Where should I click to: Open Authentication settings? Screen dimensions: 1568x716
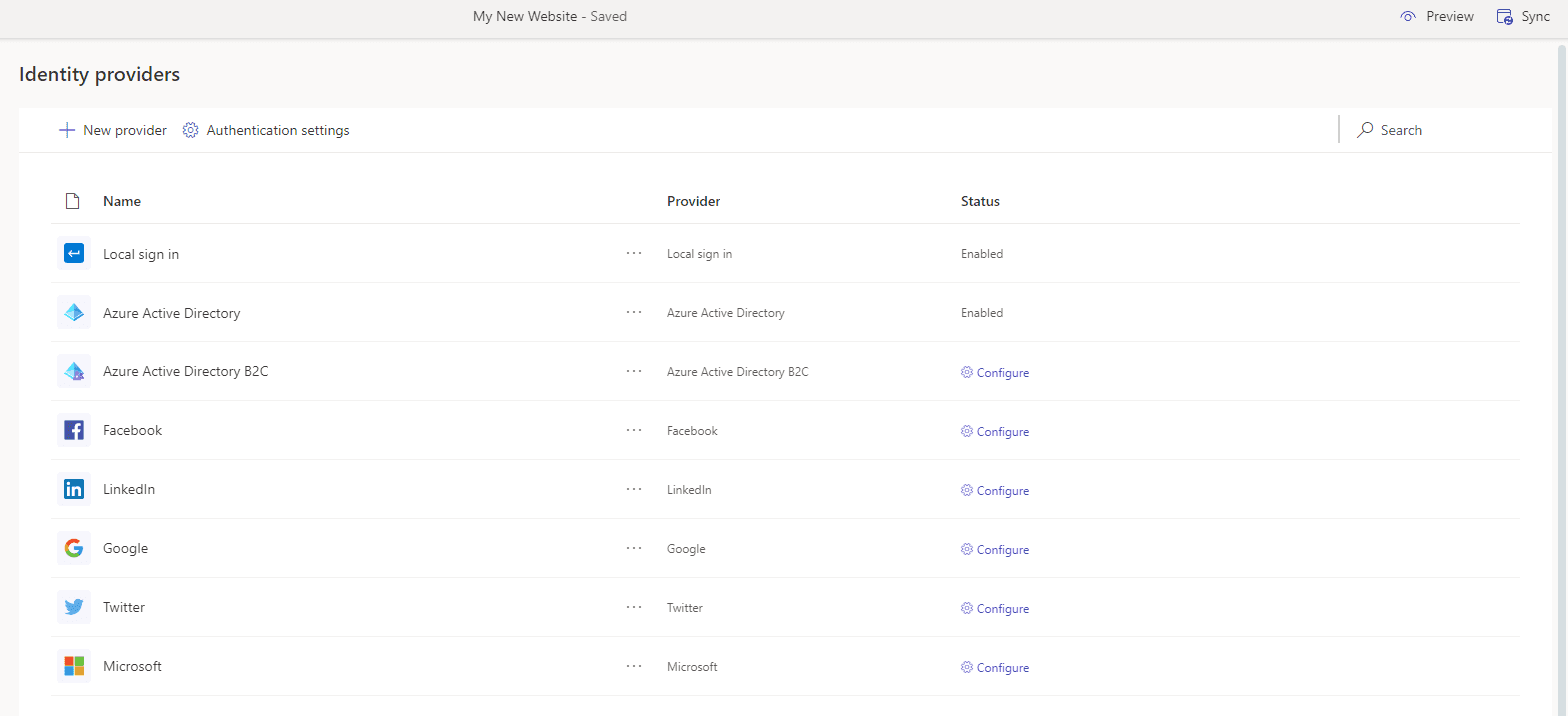[x=266, y=130]
